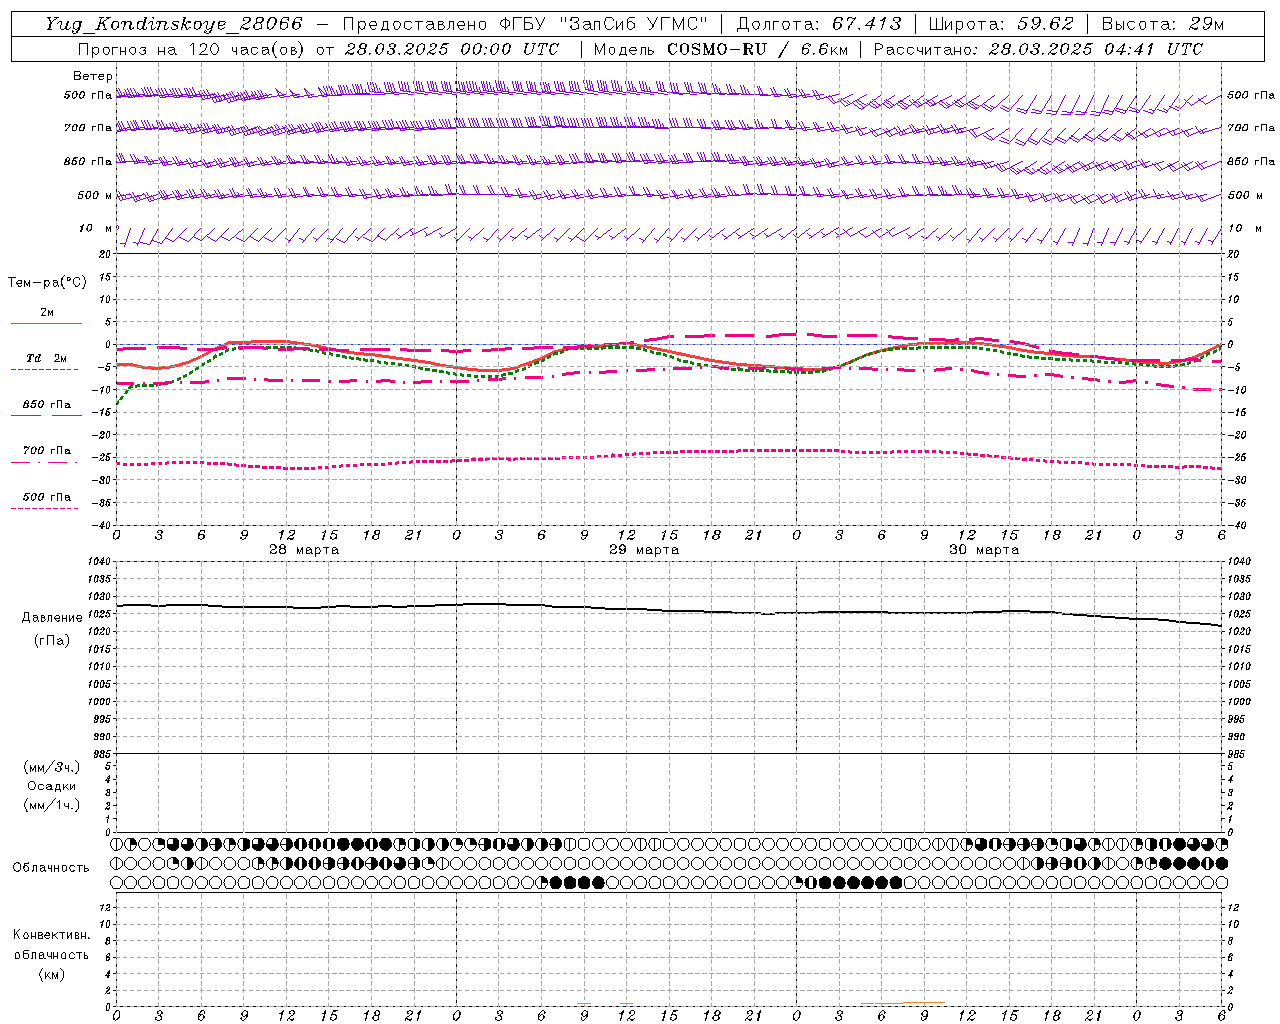Screen dimensions: 1280x1024
Task: Click the Долгота: 67.413 header value
Action: pos(818,24)
